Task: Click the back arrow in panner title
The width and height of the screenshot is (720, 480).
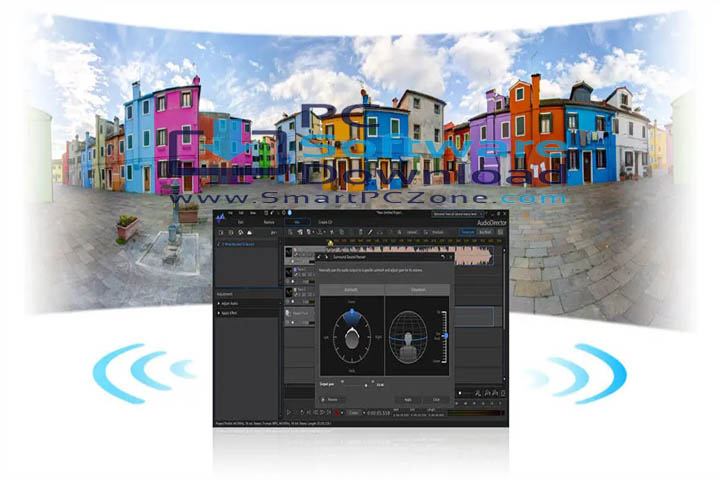Action: [319, 257]
